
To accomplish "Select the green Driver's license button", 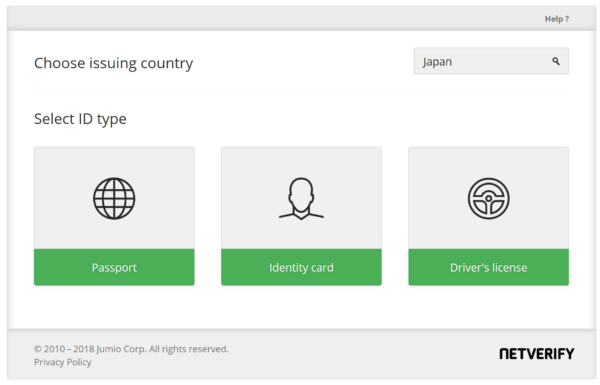I will pyautogui.click(x=489, y=267).
